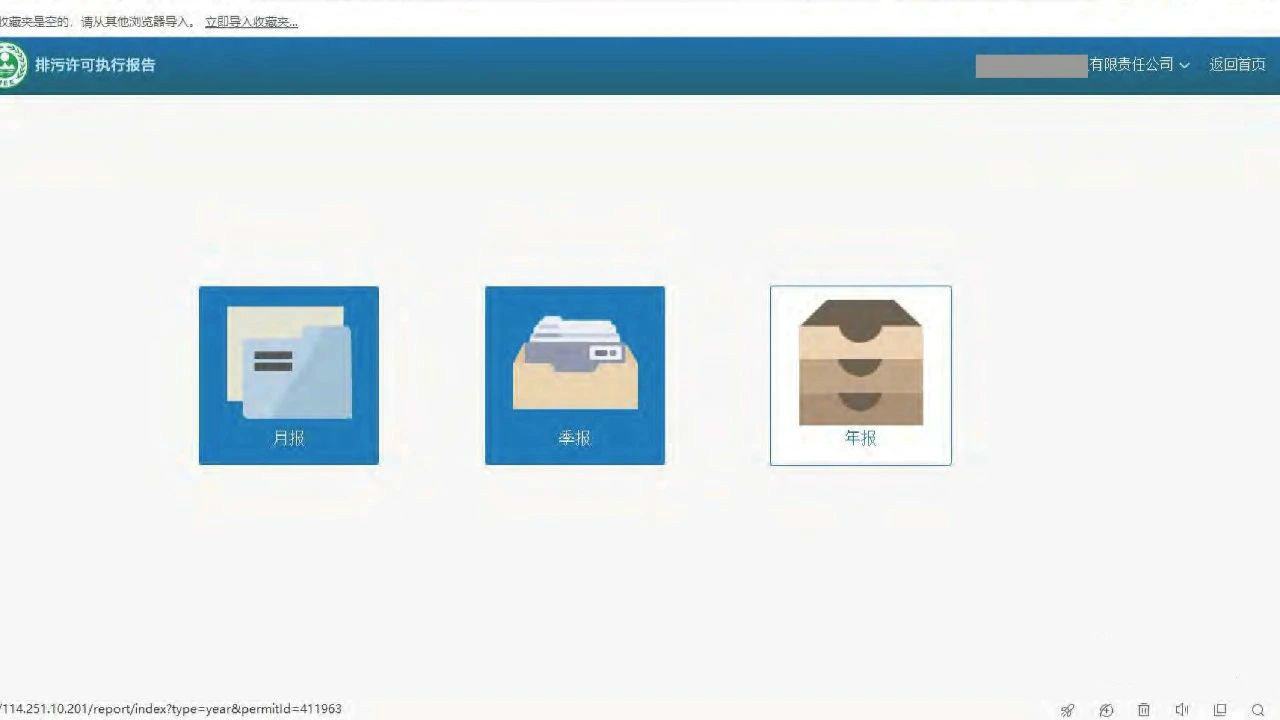Click the 返回首页 link in the header

pyautogui.click(x=1237, y=65)
